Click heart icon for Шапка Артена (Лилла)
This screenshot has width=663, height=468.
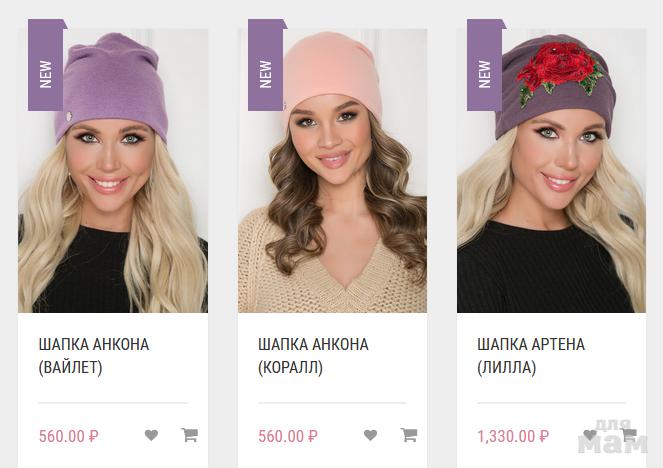[590, 435]
